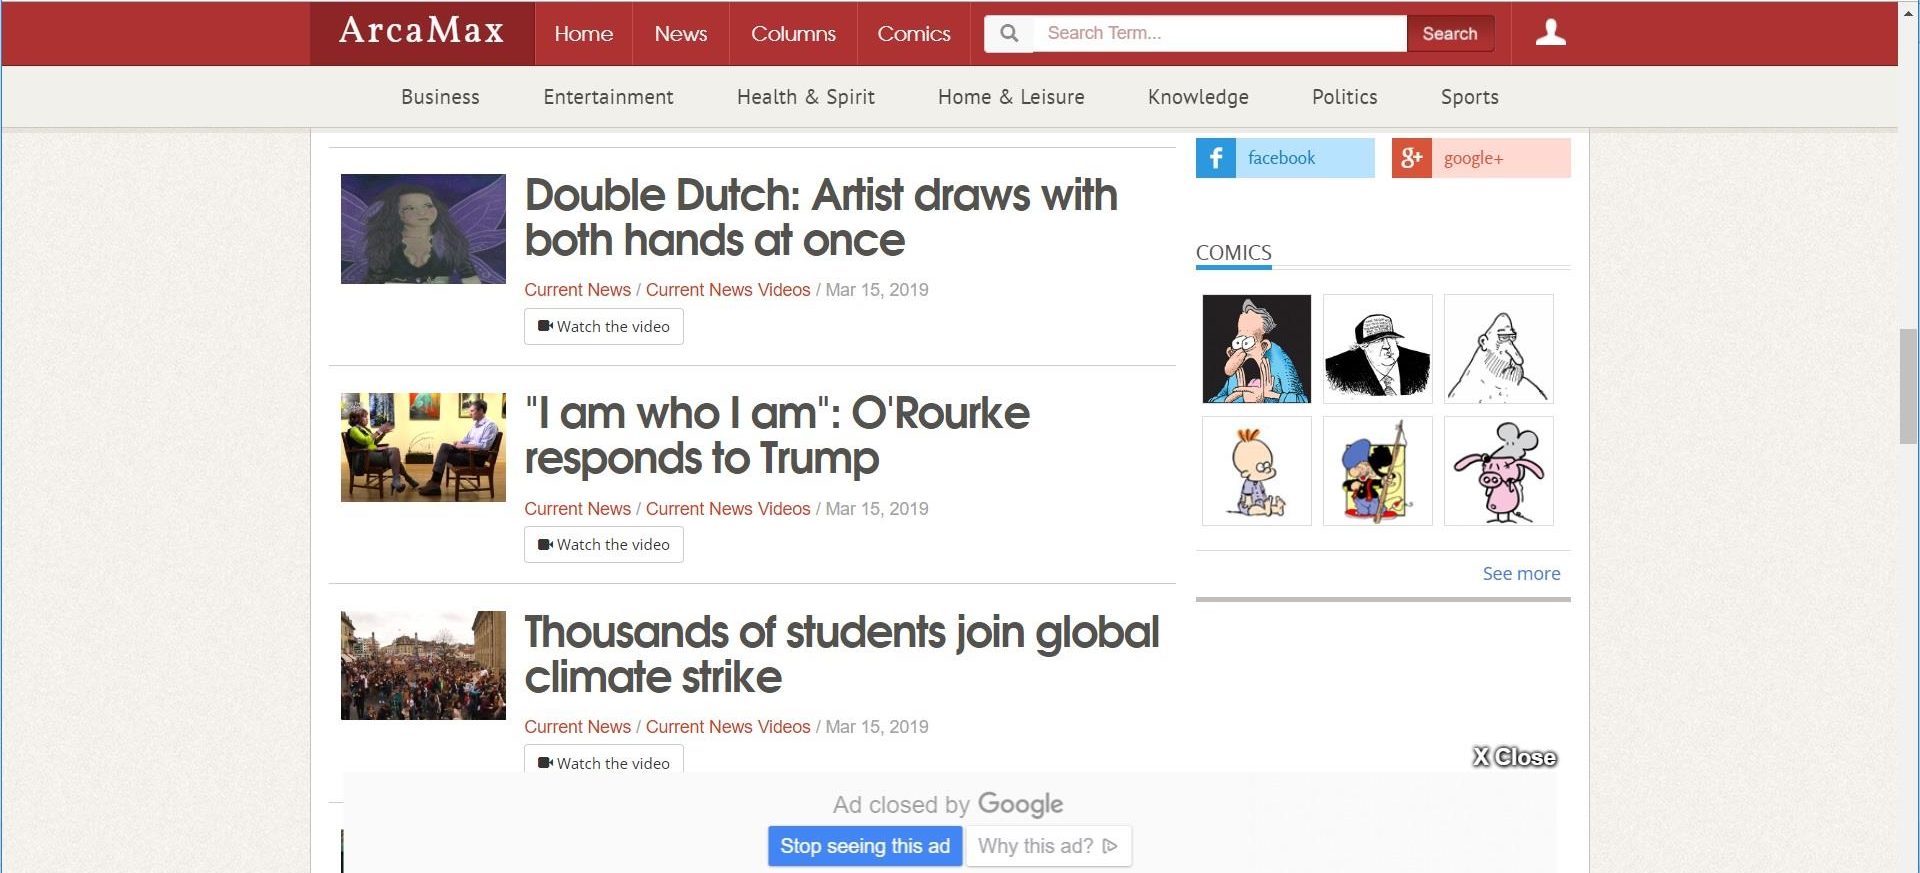Share on google+ button
Viewport: 1920px width, 873px height.
coord(1481,158)
